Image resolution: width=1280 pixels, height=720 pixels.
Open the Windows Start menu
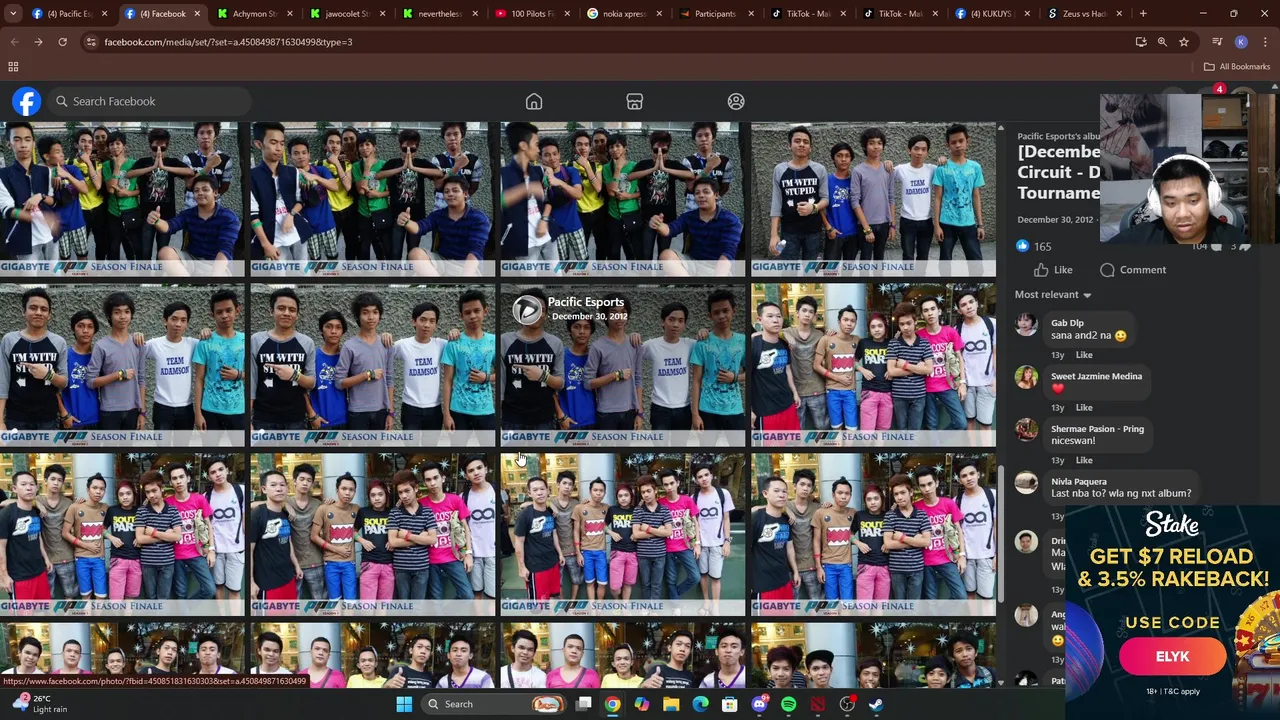pyautogui.click(x=404, y=704)
